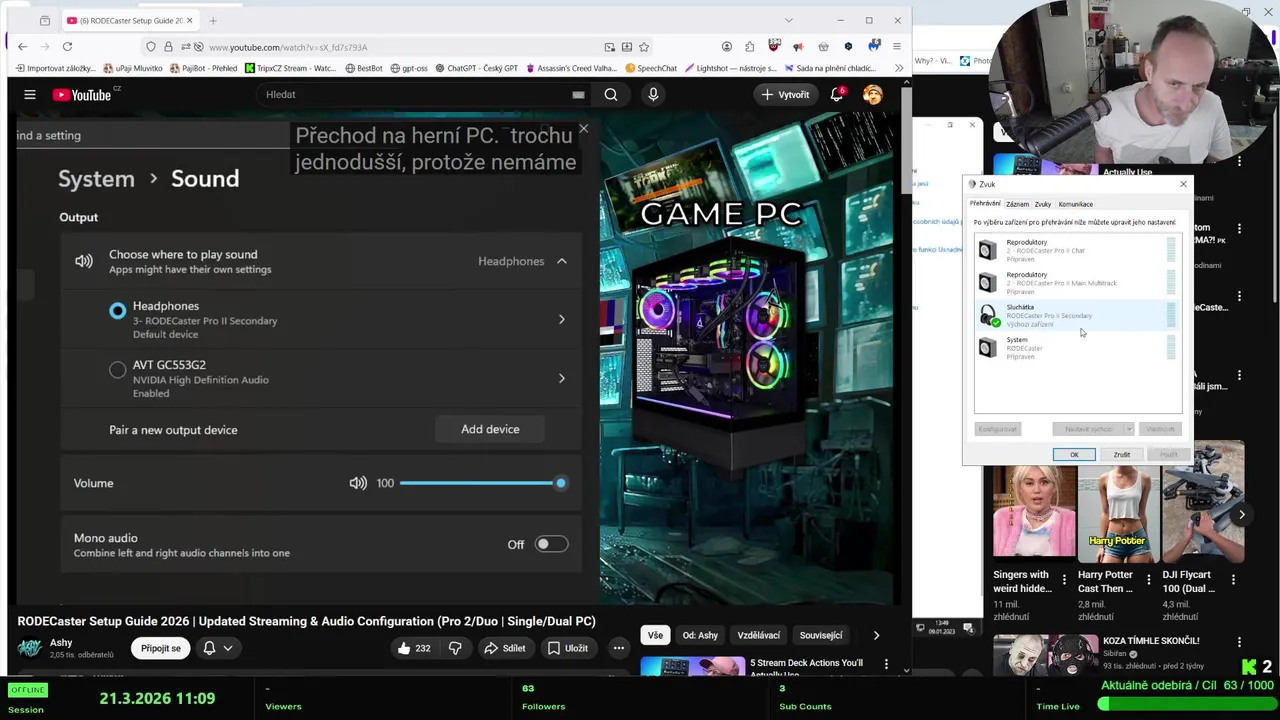Viewport: 1280px width, 720px height.
Task: Dislike the RODECaster video
Action: coord(455,648)
